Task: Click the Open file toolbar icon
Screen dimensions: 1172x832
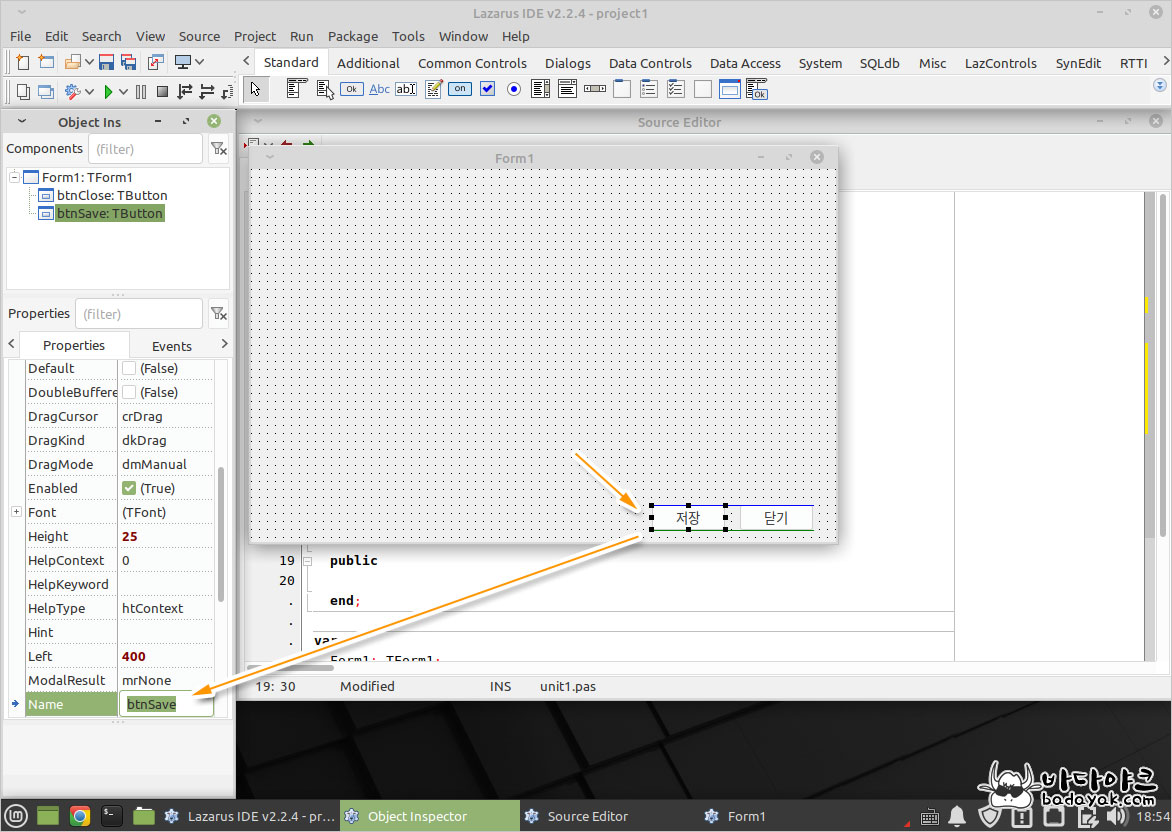Action: tap(73, 62)
